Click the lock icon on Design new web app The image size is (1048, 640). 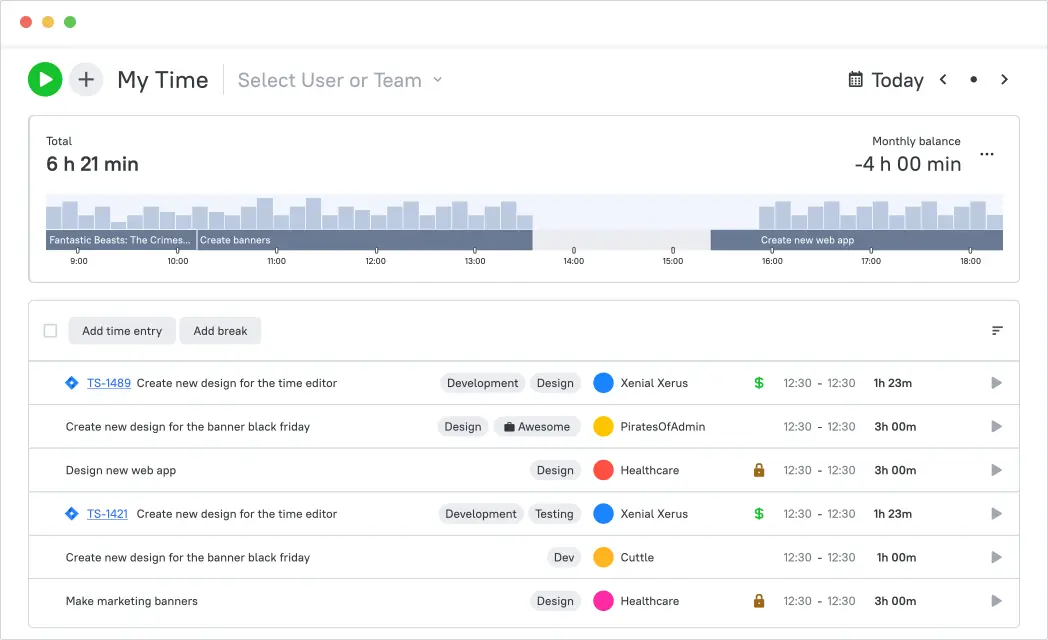click(x=758, y=470)
